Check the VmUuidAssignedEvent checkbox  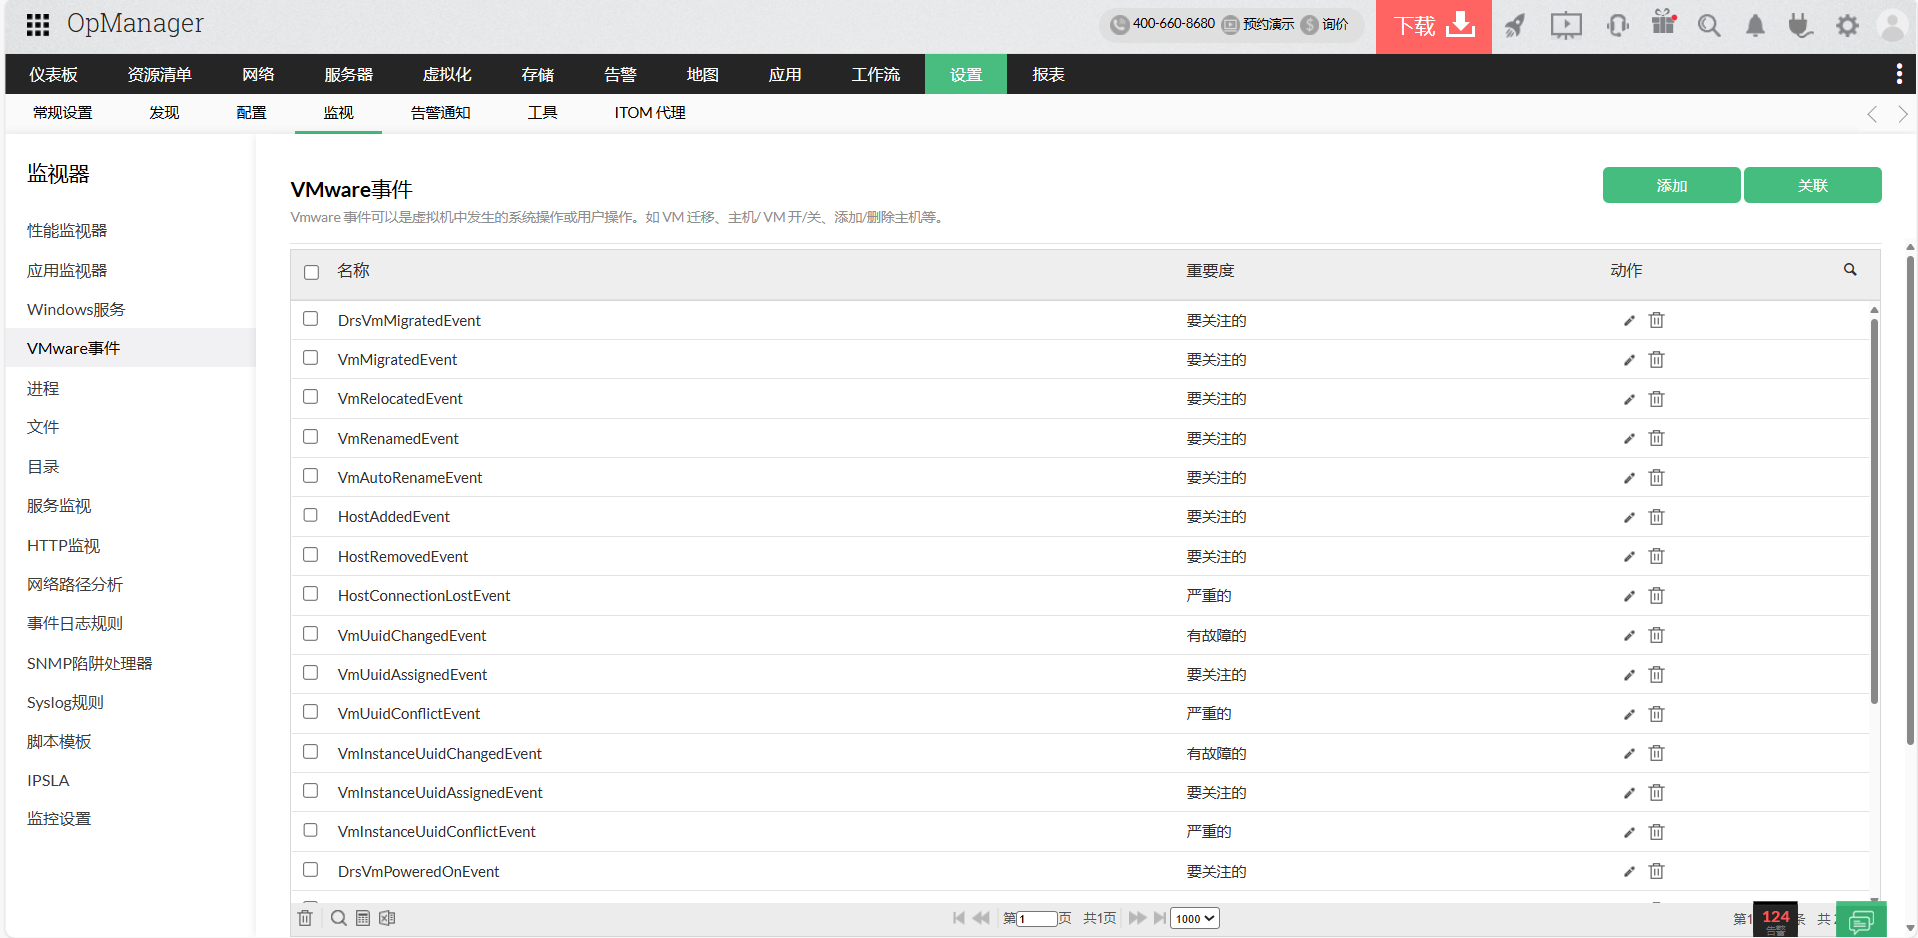(310, 673)
